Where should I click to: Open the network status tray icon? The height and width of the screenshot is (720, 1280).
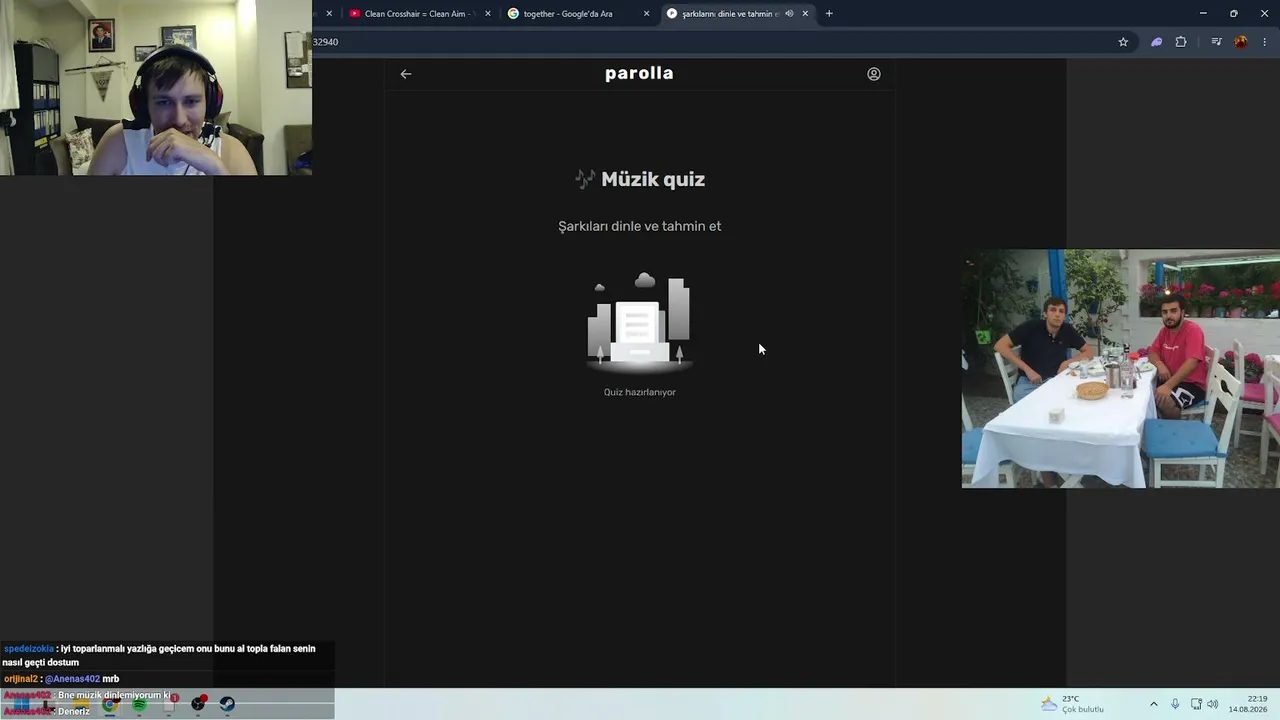coord(1196,704)
